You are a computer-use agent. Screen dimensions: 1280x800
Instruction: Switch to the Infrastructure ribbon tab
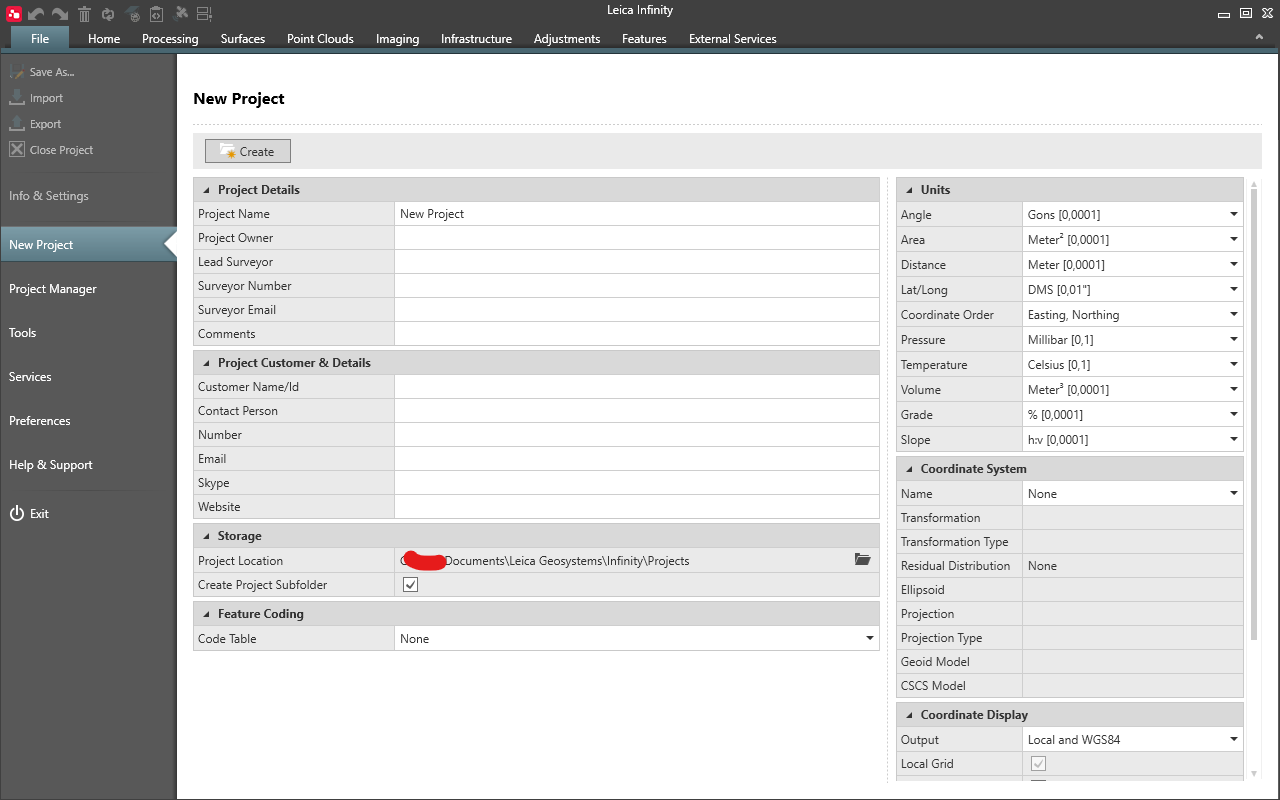tap(476, 38)
